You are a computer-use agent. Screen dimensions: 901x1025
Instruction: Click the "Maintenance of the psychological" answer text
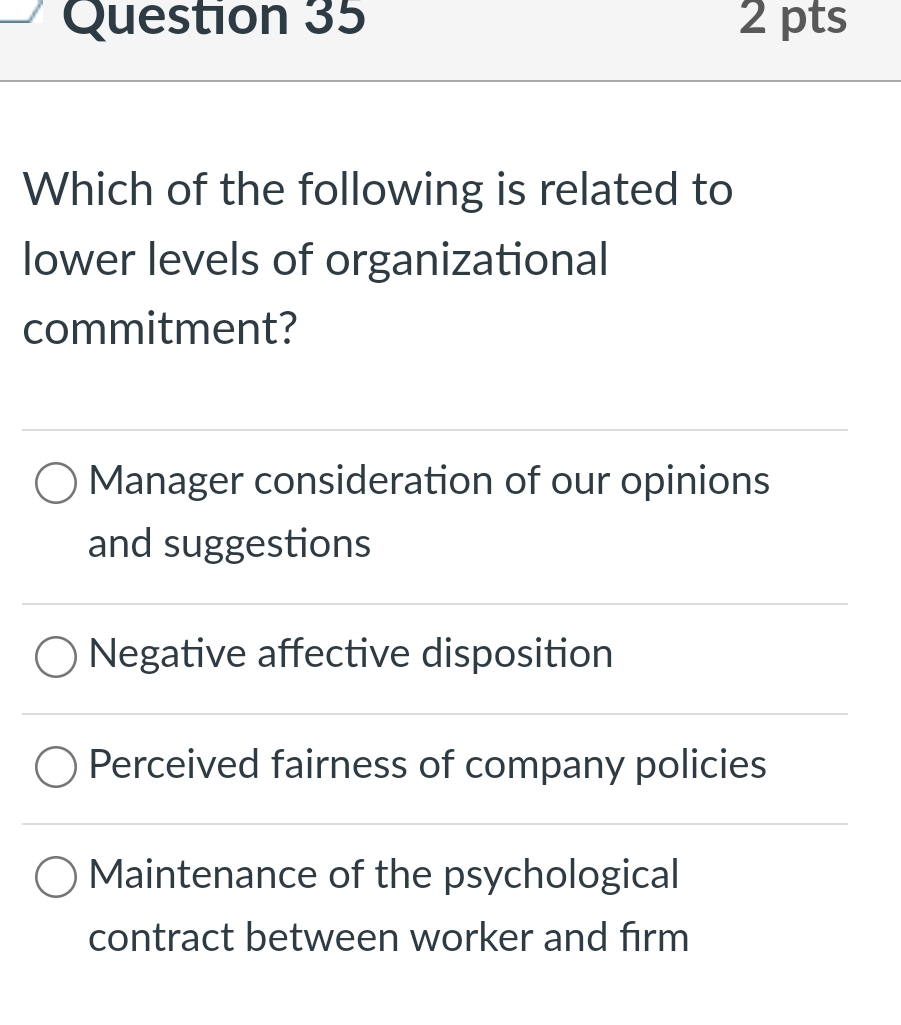(383, 874)
